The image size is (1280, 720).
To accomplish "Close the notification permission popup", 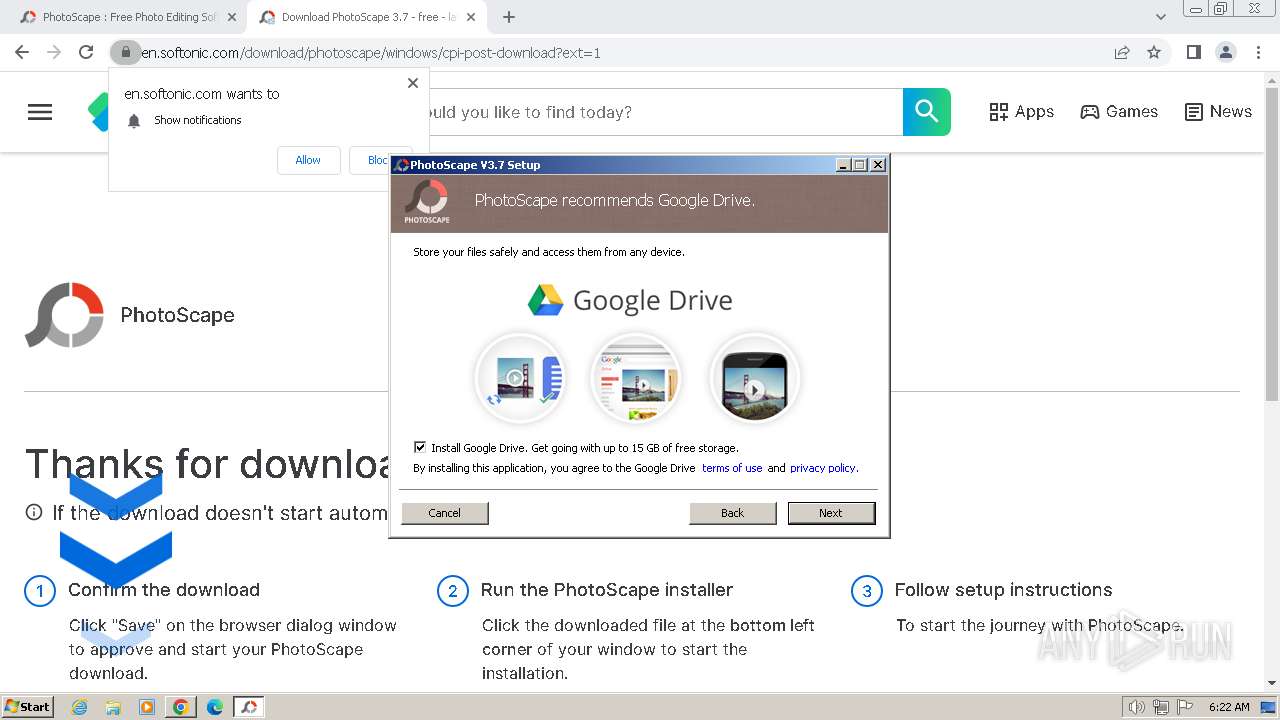I will (x=413, y=83).
